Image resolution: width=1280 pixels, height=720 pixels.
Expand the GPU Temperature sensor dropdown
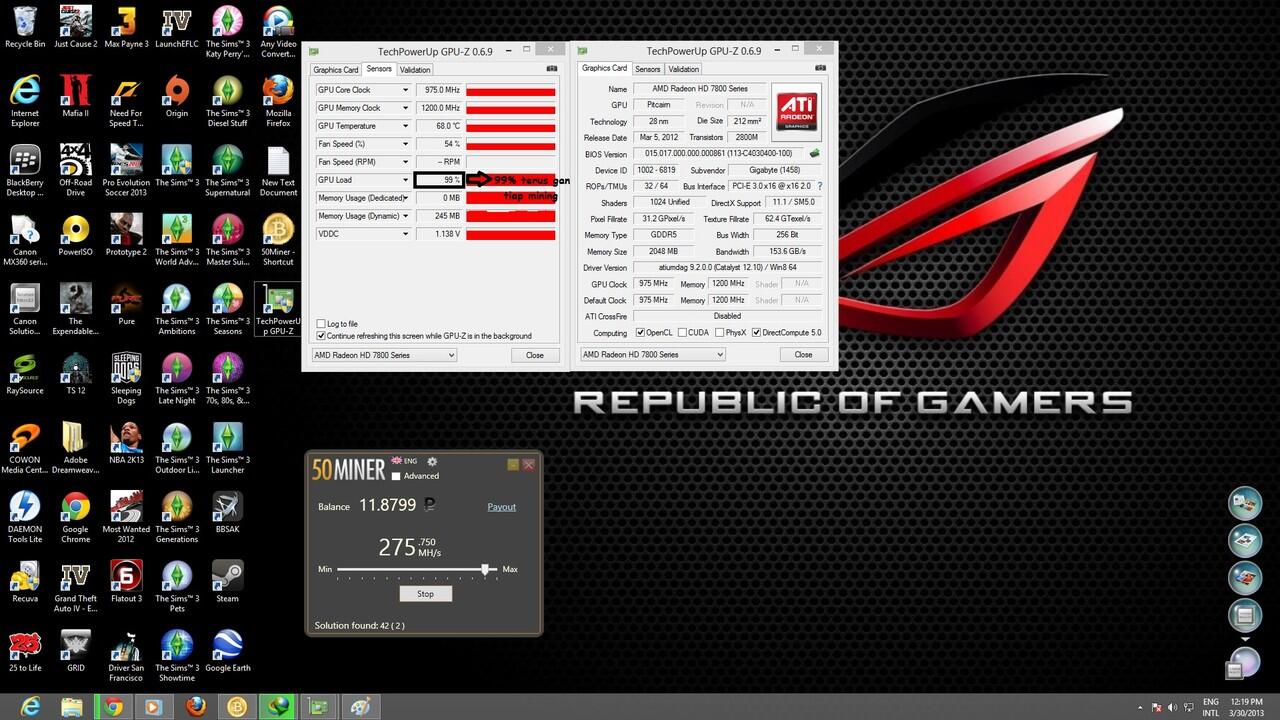click(x=405, y=126)
